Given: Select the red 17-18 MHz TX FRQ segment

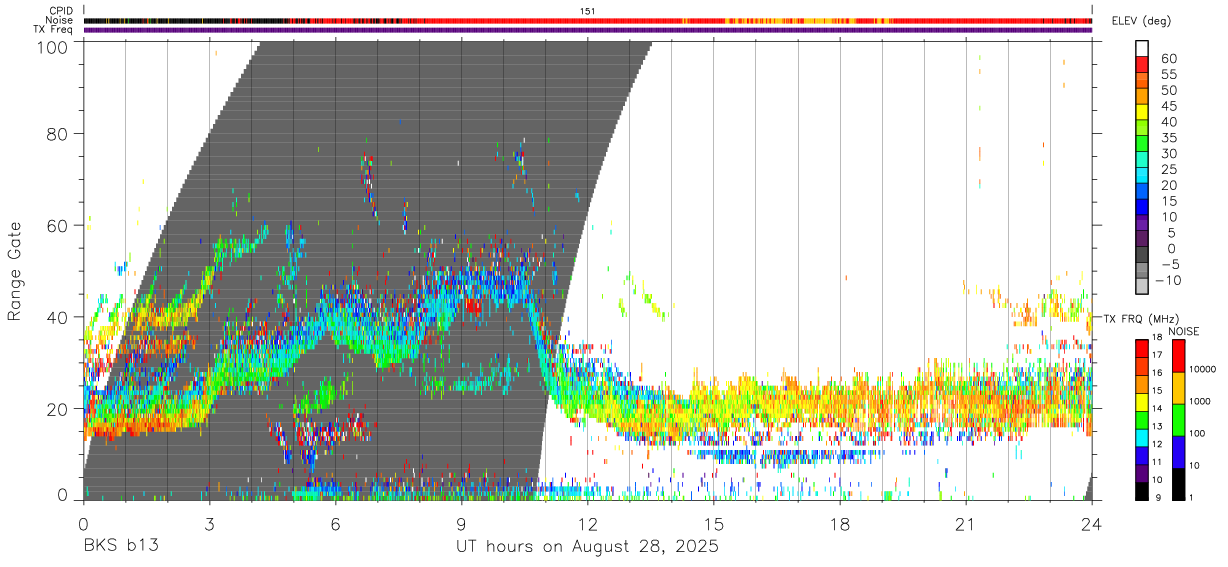Looking at the screenshot, I should [x=1142, y=348].
